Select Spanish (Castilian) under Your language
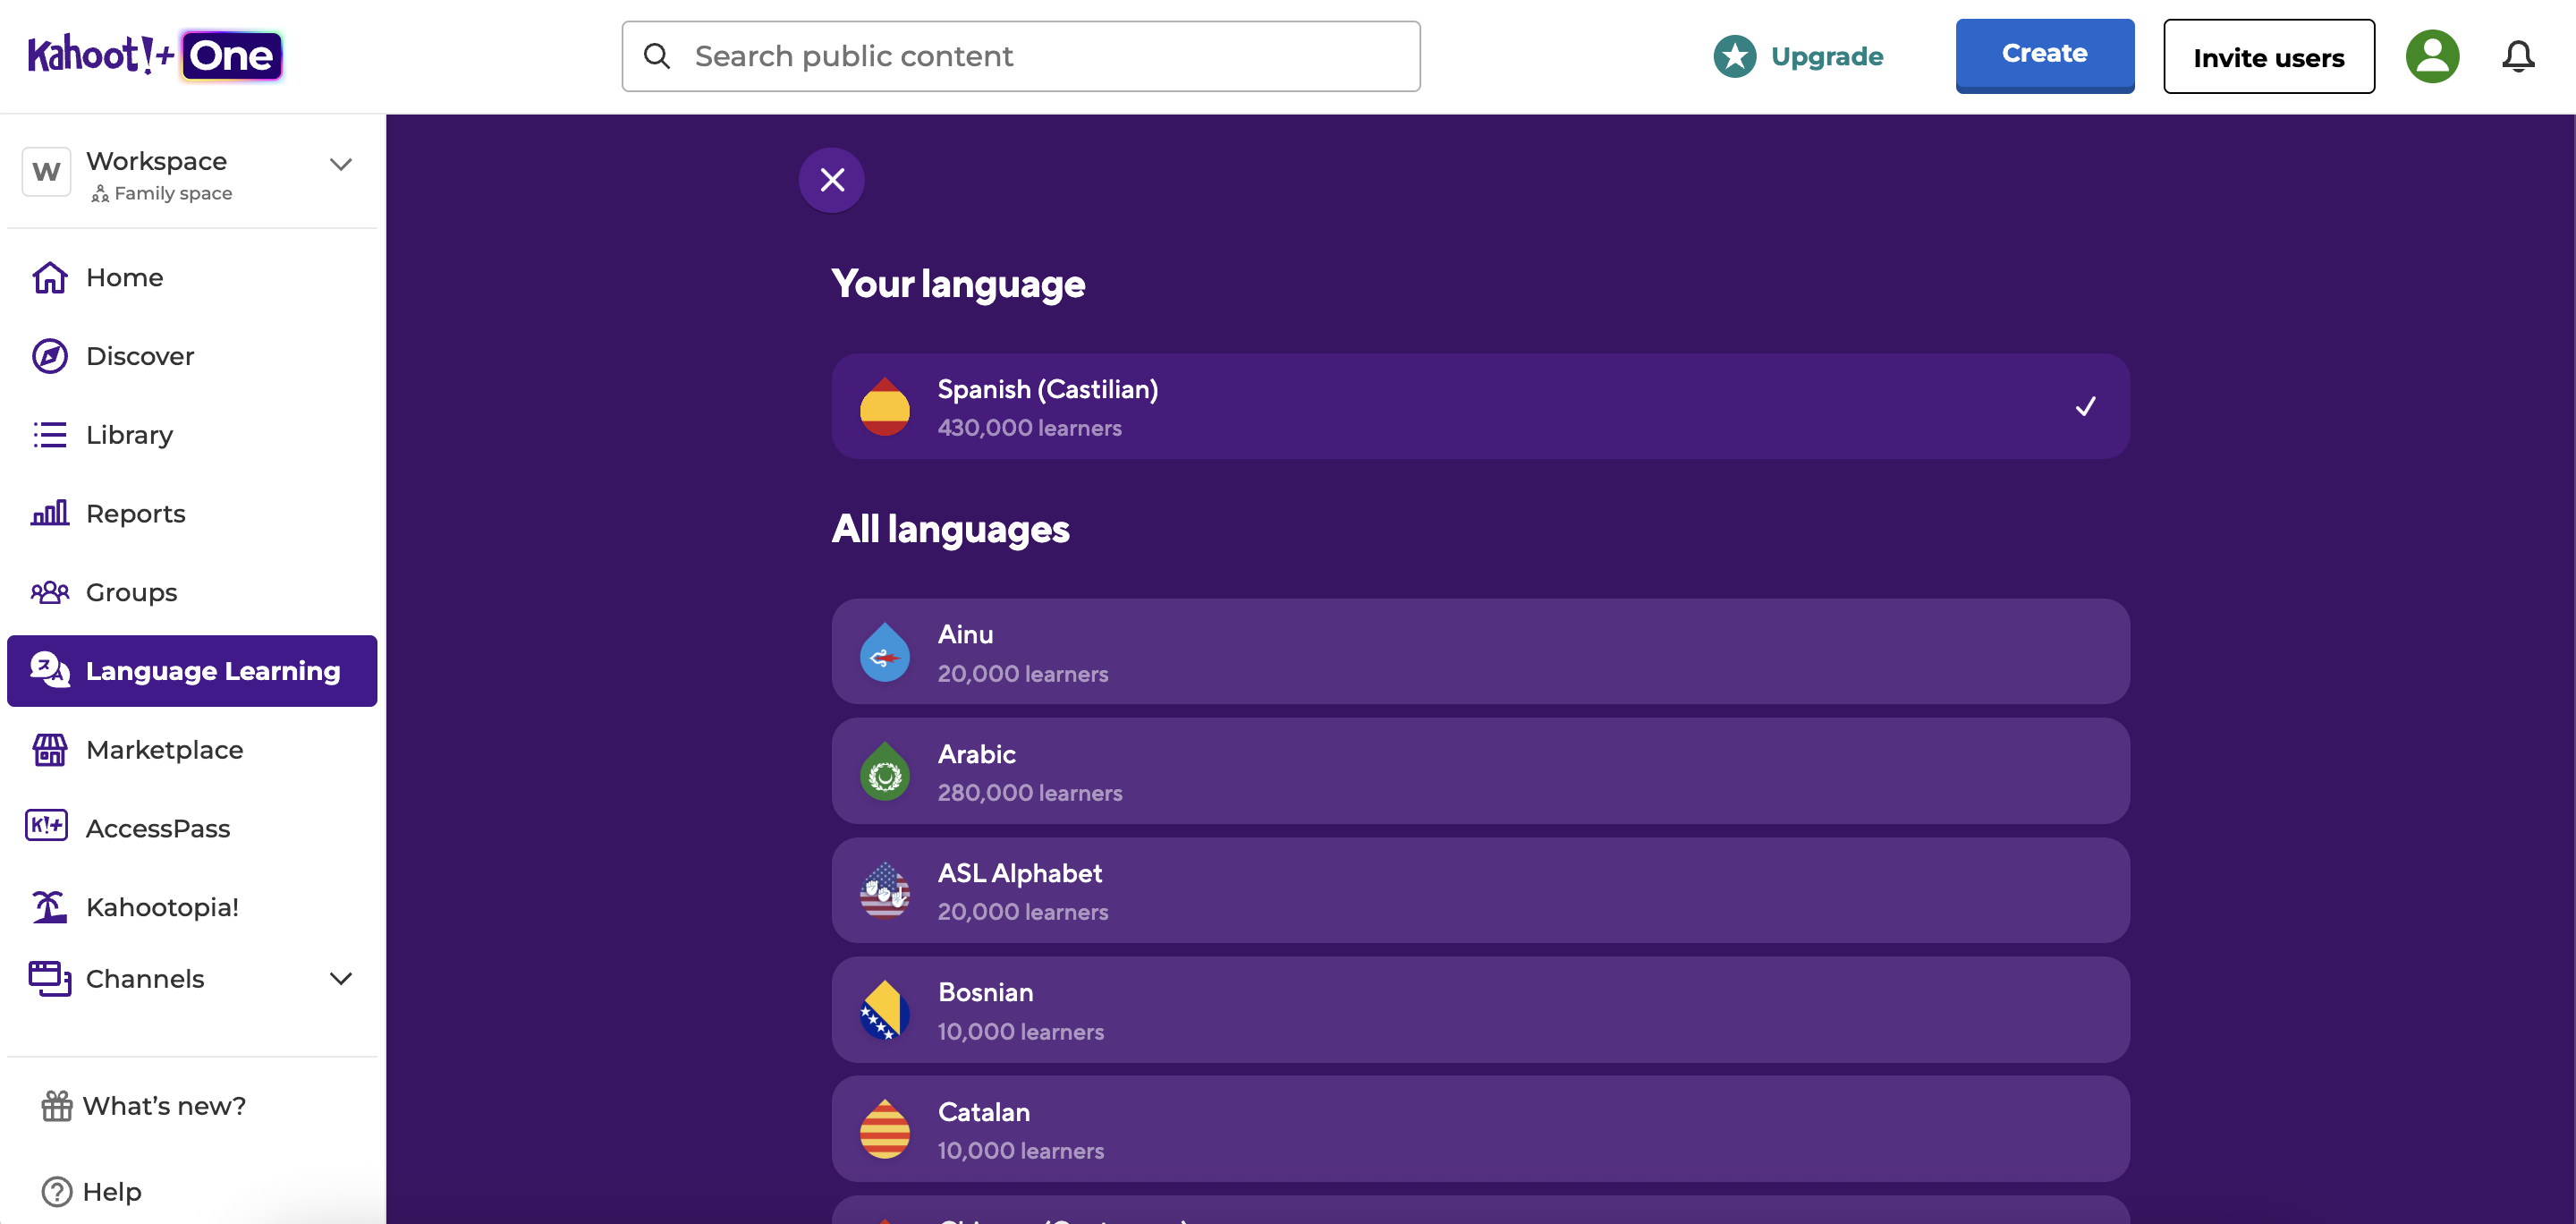 pyautogui.click(x=1480, y=407)
